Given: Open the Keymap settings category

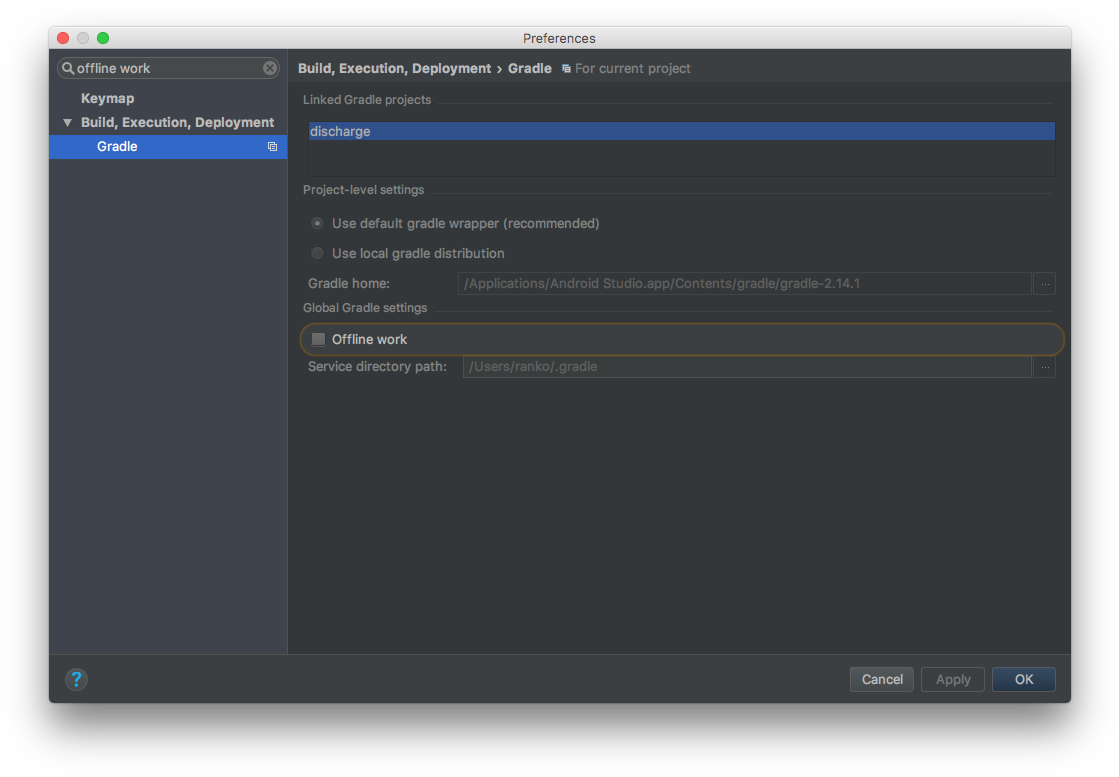Looking at the screenshot, I should [x=107, y=99].
